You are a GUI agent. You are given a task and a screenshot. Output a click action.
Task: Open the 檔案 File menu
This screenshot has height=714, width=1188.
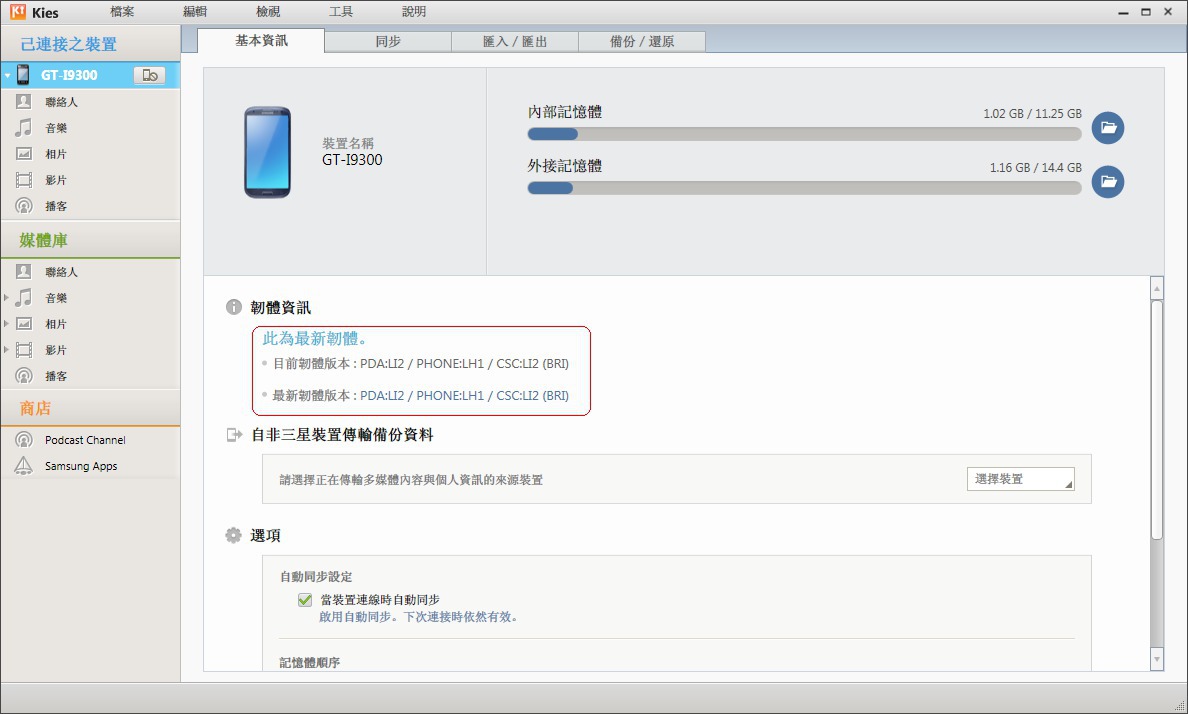tap(122, 11)
